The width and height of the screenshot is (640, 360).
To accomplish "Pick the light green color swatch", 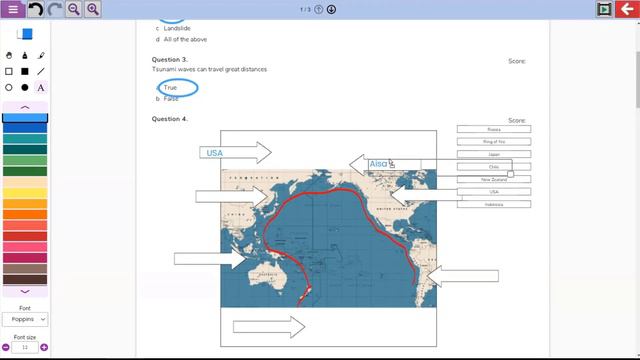I will [x=25, y=160].
